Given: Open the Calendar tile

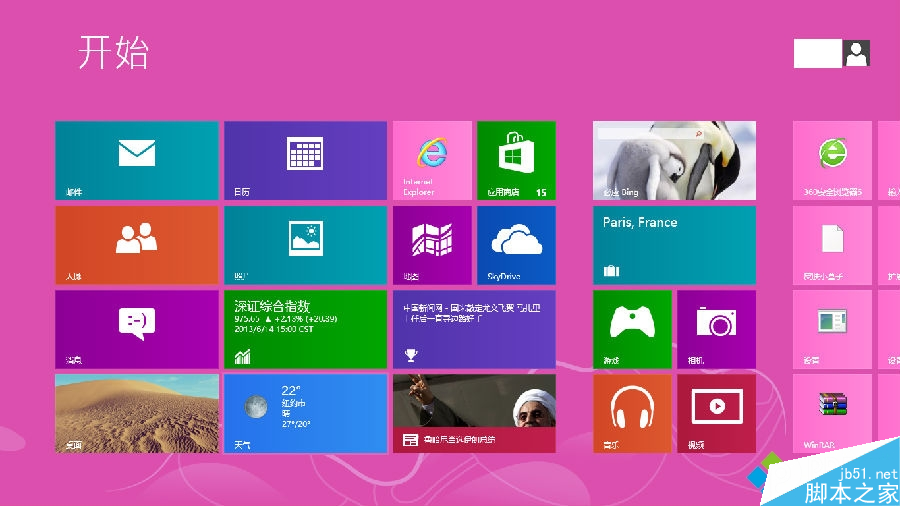Looking at the screenshot, I should coord(305,160).
